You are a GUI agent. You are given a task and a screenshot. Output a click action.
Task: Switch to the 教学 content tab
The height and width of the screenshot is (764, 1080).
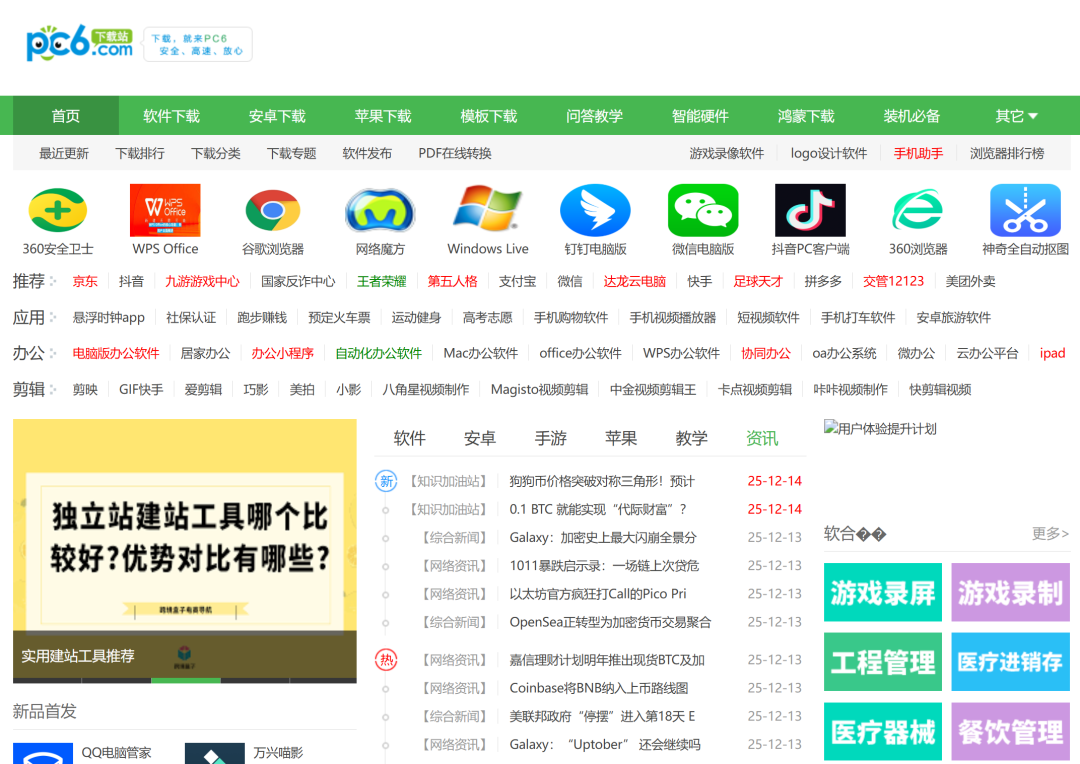(x=692, y=438)
